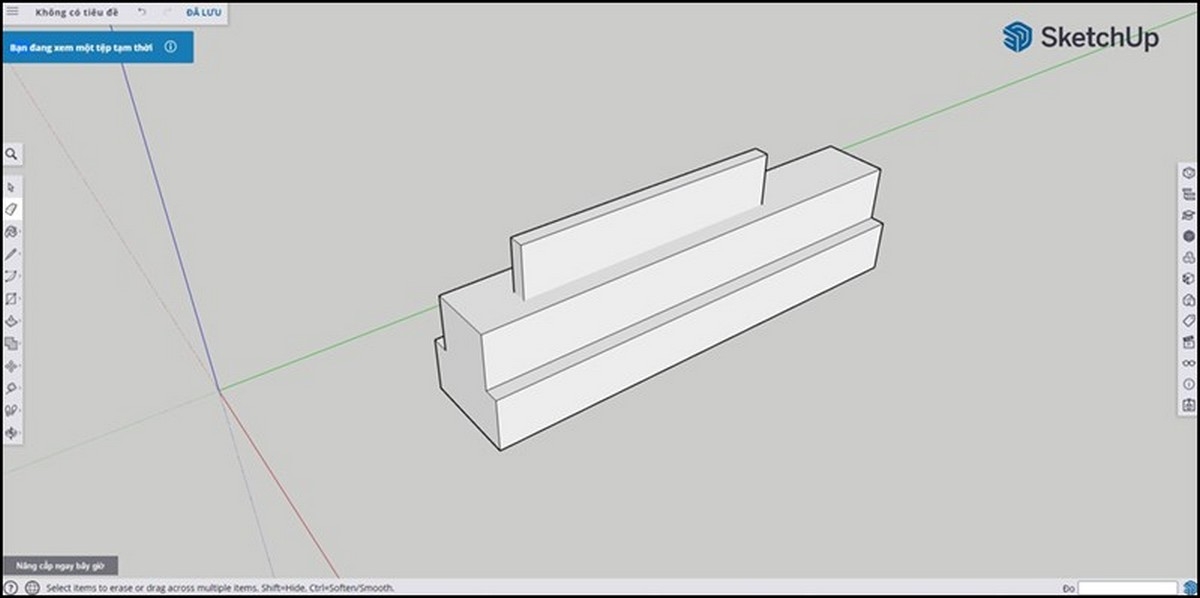
Task: Click the Undo arrow
Action: (141, 13)
